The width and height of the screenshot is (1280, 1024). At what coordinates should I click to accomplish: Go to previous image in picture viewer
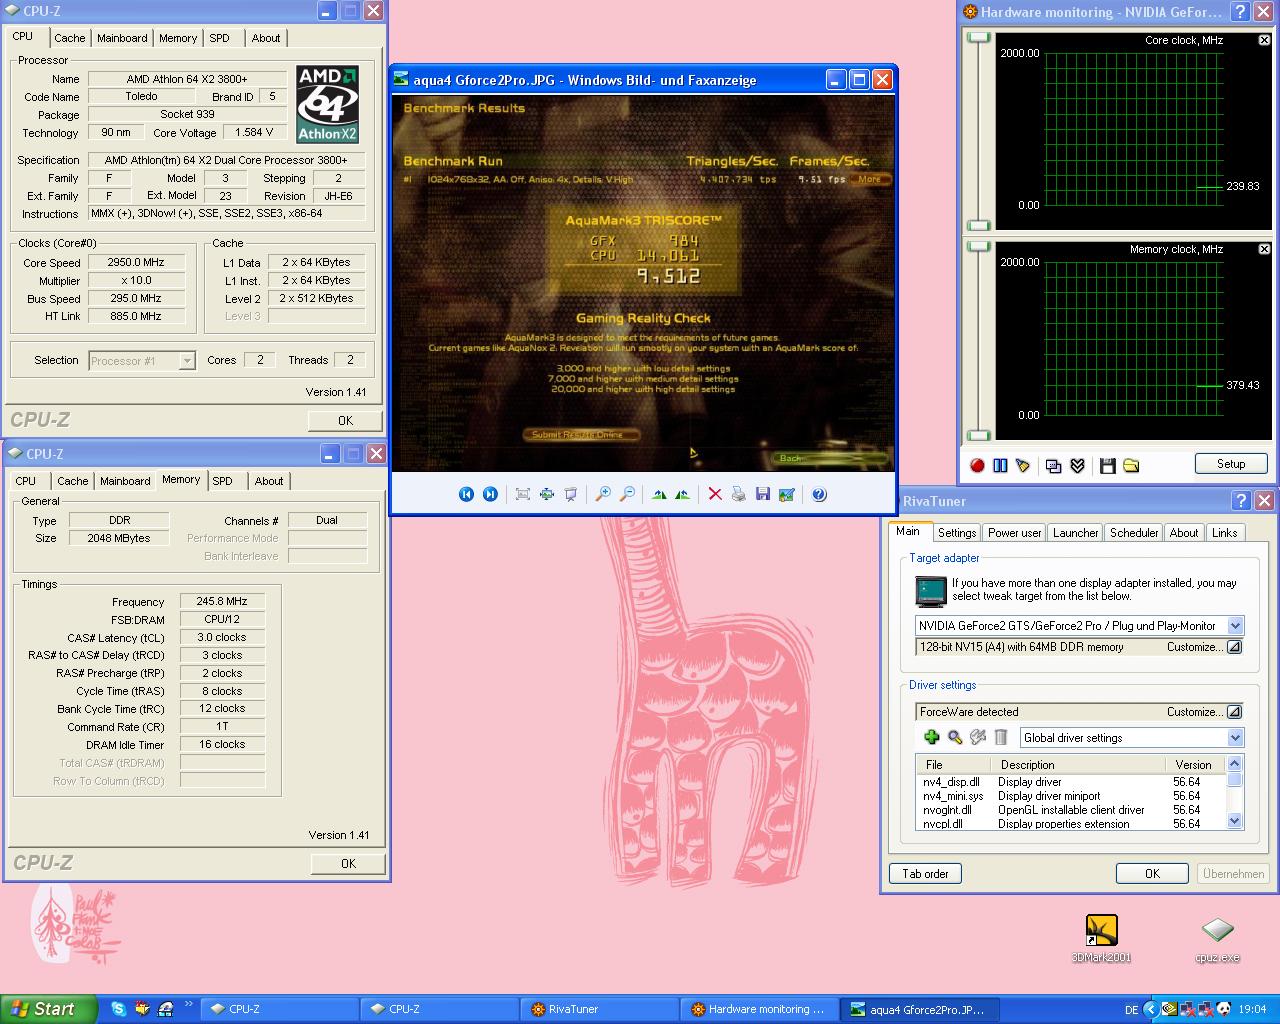click(466, 494)
